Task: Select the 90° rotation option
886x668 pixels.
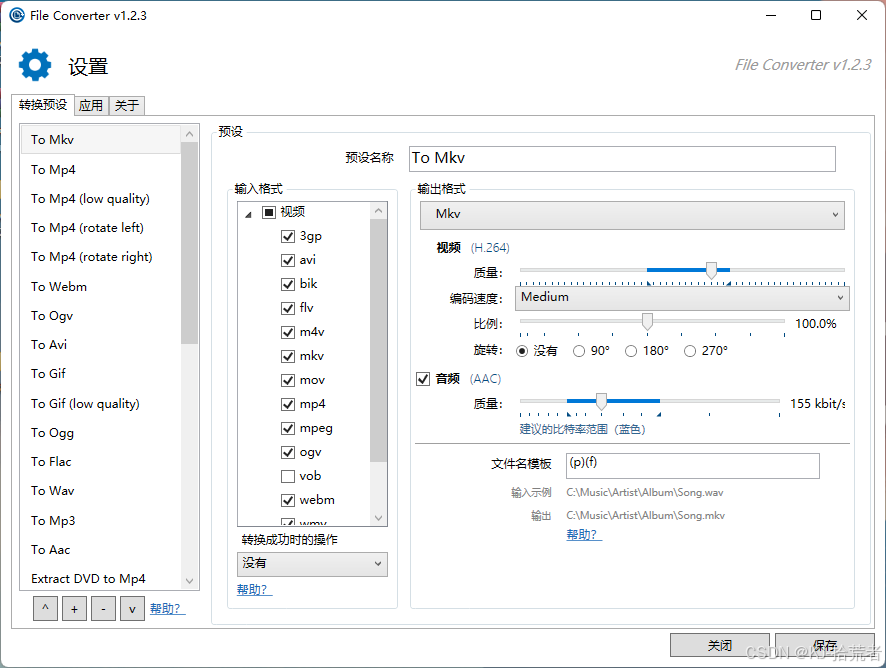Action: (x=579, y=351)
